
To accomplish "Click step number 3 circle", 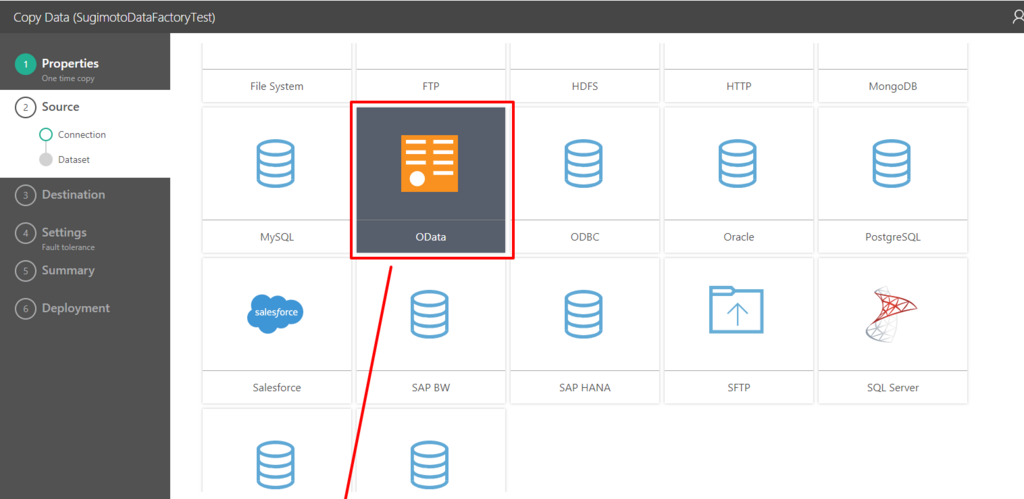I will coord(25,195).
